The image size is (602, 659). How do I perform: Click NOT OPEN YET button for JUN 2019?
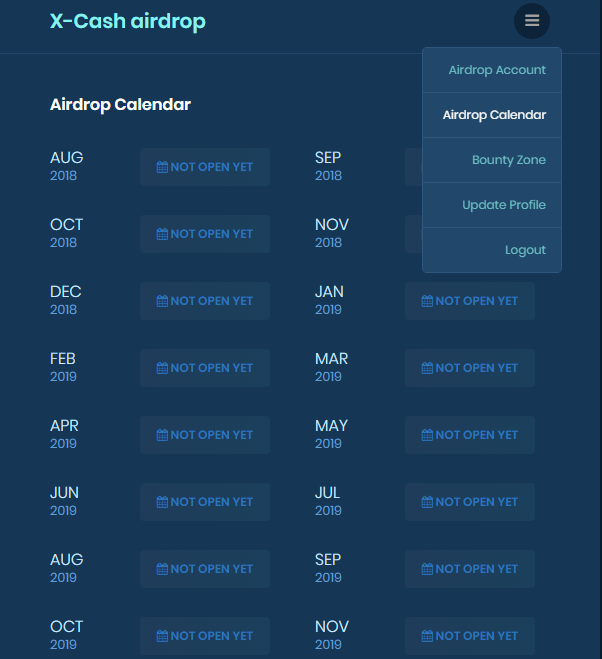pos(205,502)
